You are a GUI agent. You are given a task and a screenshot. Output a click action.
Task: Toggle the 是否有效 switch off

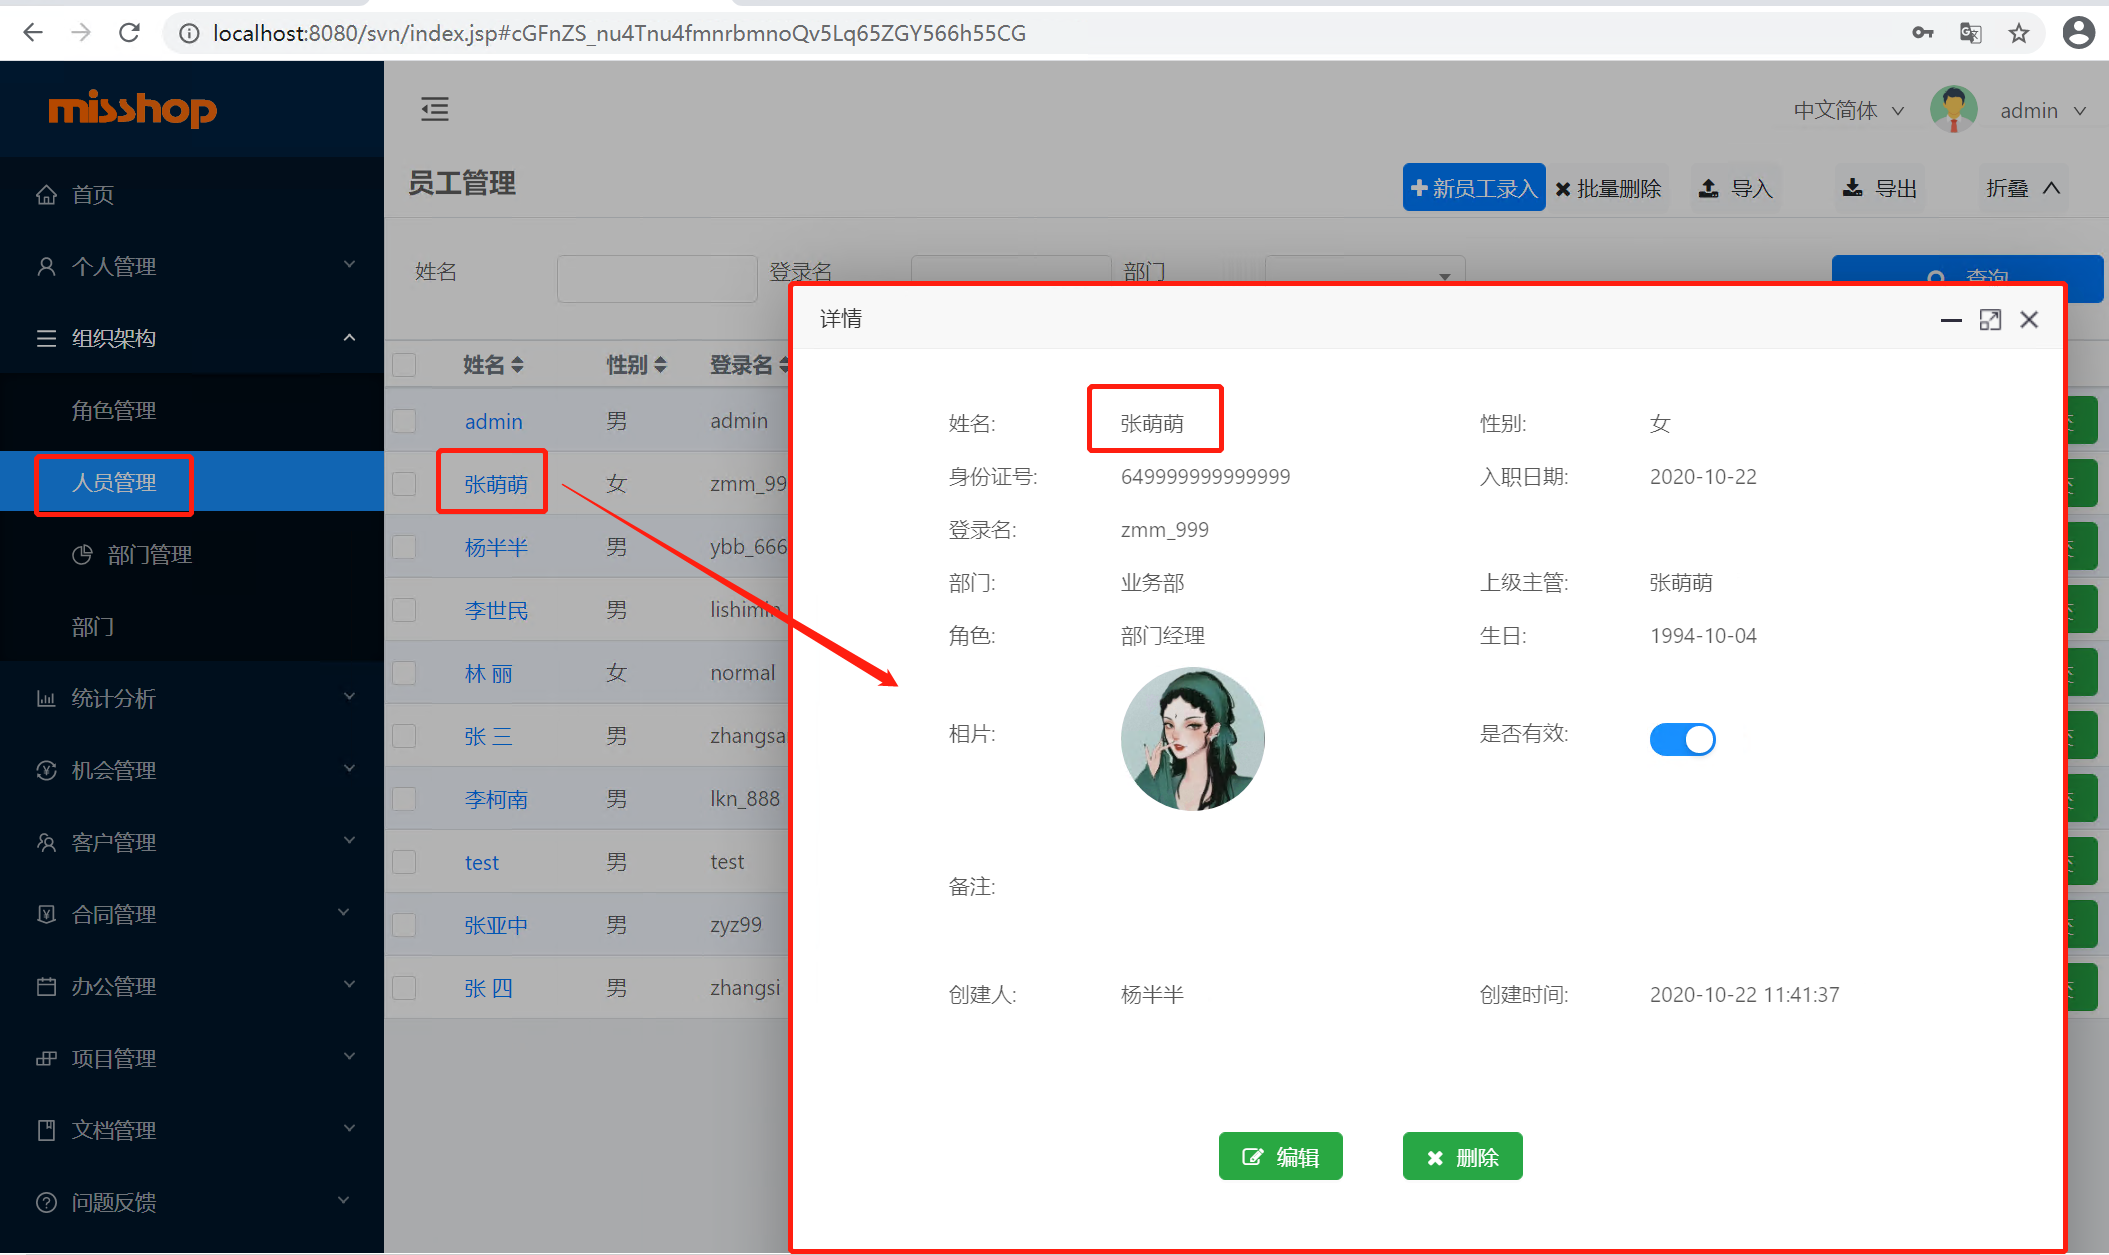pyautogui.click(x=1682, y=739)
